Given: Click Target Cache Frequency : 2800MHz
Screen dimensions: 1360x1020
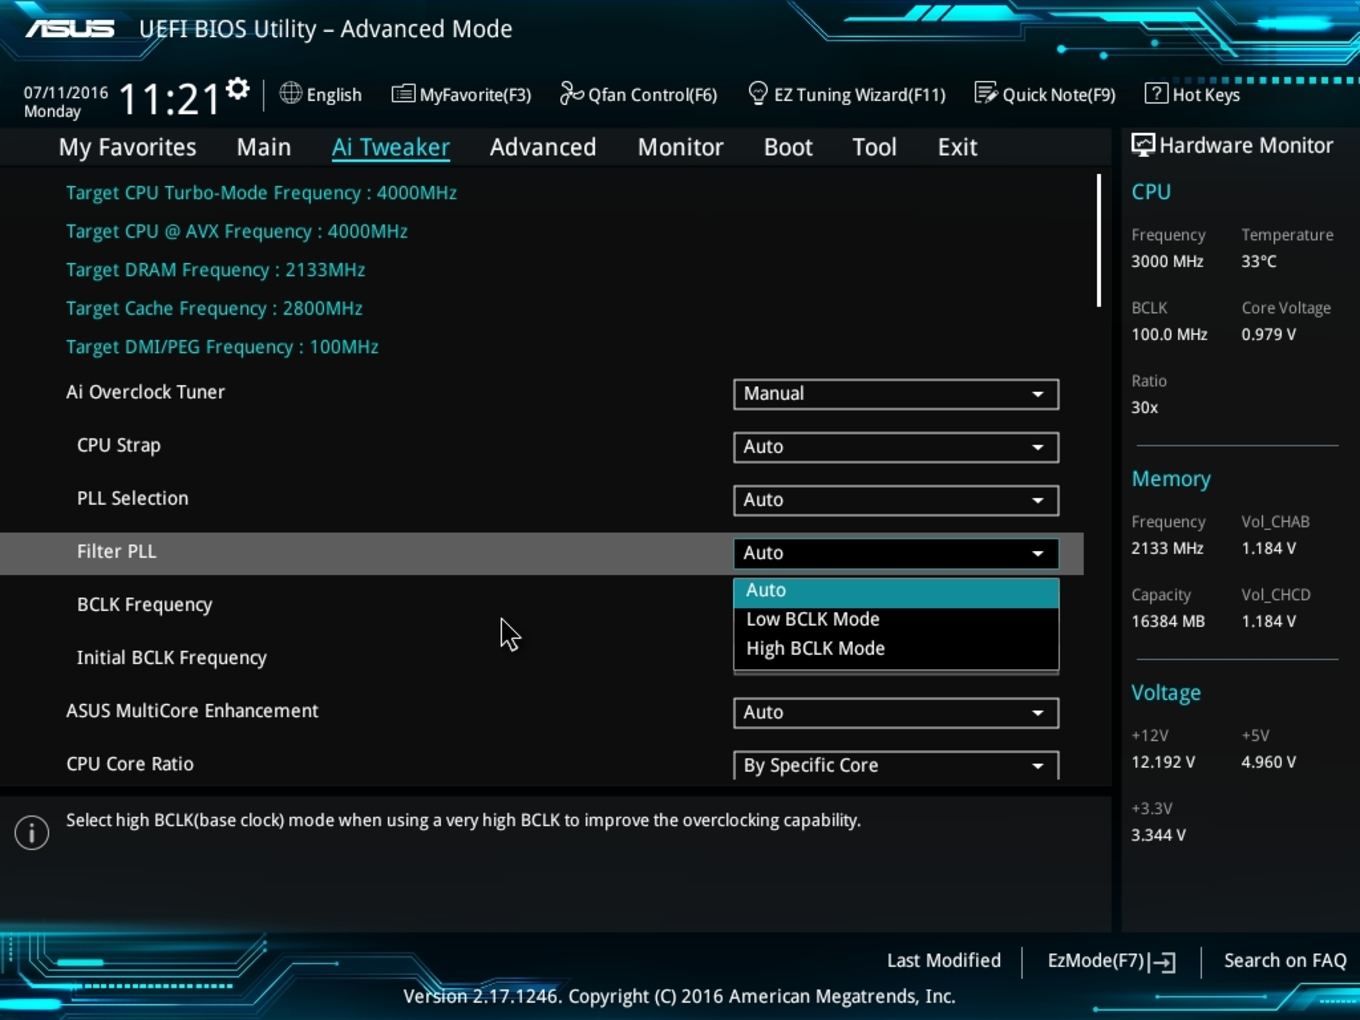Looking at the screenshot, I should [214, 309].
